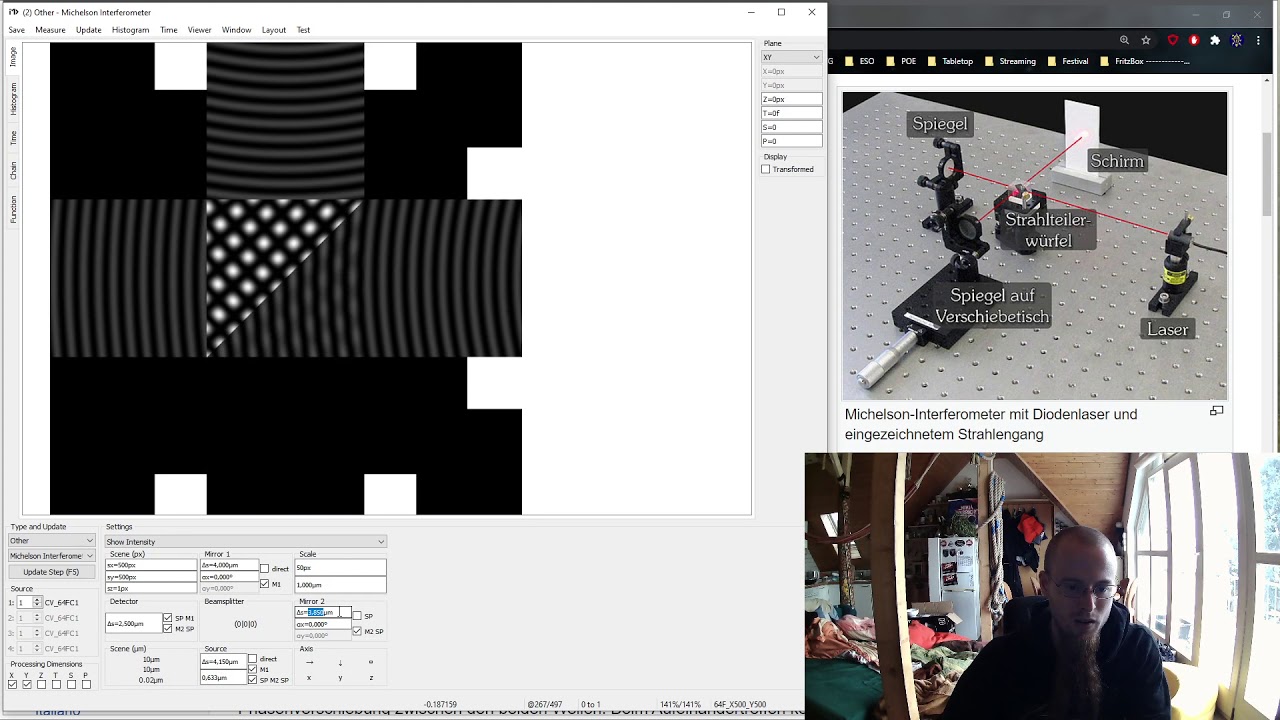Click the lowercase y label in Axis group
1280x720 pixels.
coord(340,678)
